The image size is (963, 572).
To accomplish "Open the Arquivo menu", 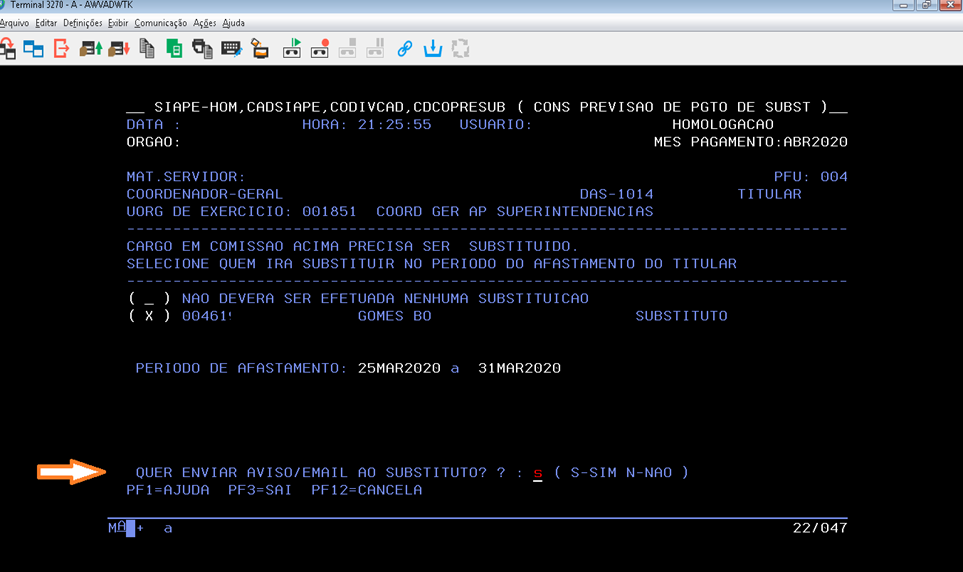I will point(15,22).
